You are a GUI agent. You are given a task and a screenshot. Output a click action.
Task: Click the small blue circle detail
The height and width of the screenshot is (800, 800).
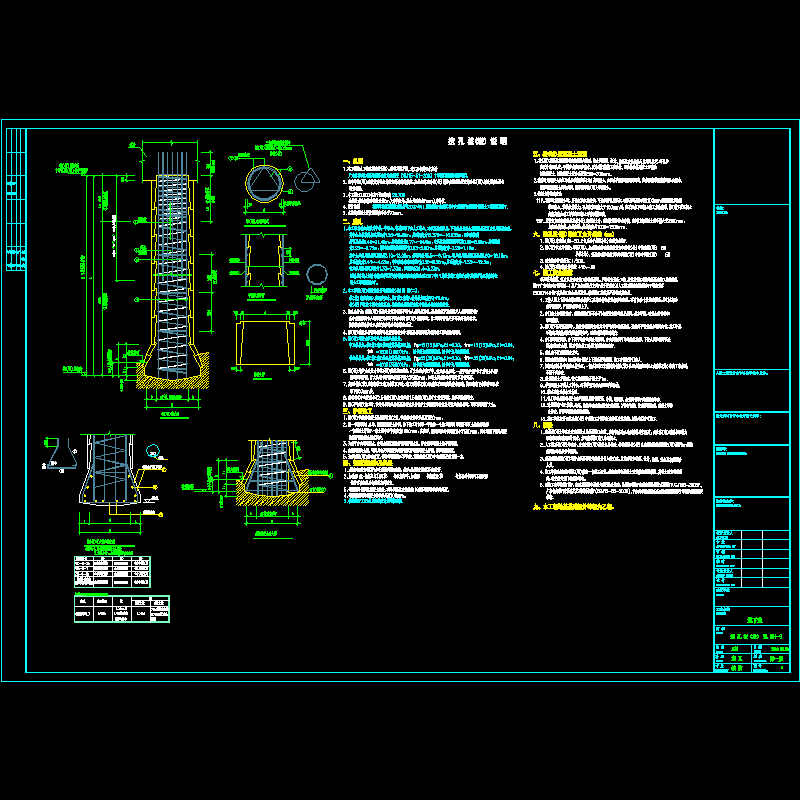pos(318,275)
